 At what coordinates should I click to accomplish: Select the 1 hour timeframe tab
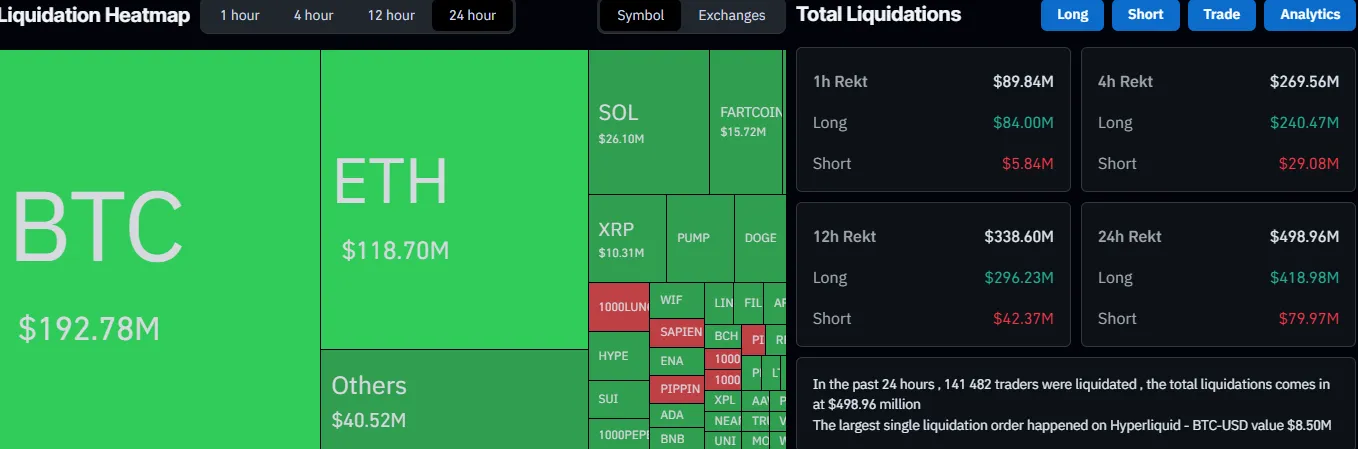click(239, 15)
